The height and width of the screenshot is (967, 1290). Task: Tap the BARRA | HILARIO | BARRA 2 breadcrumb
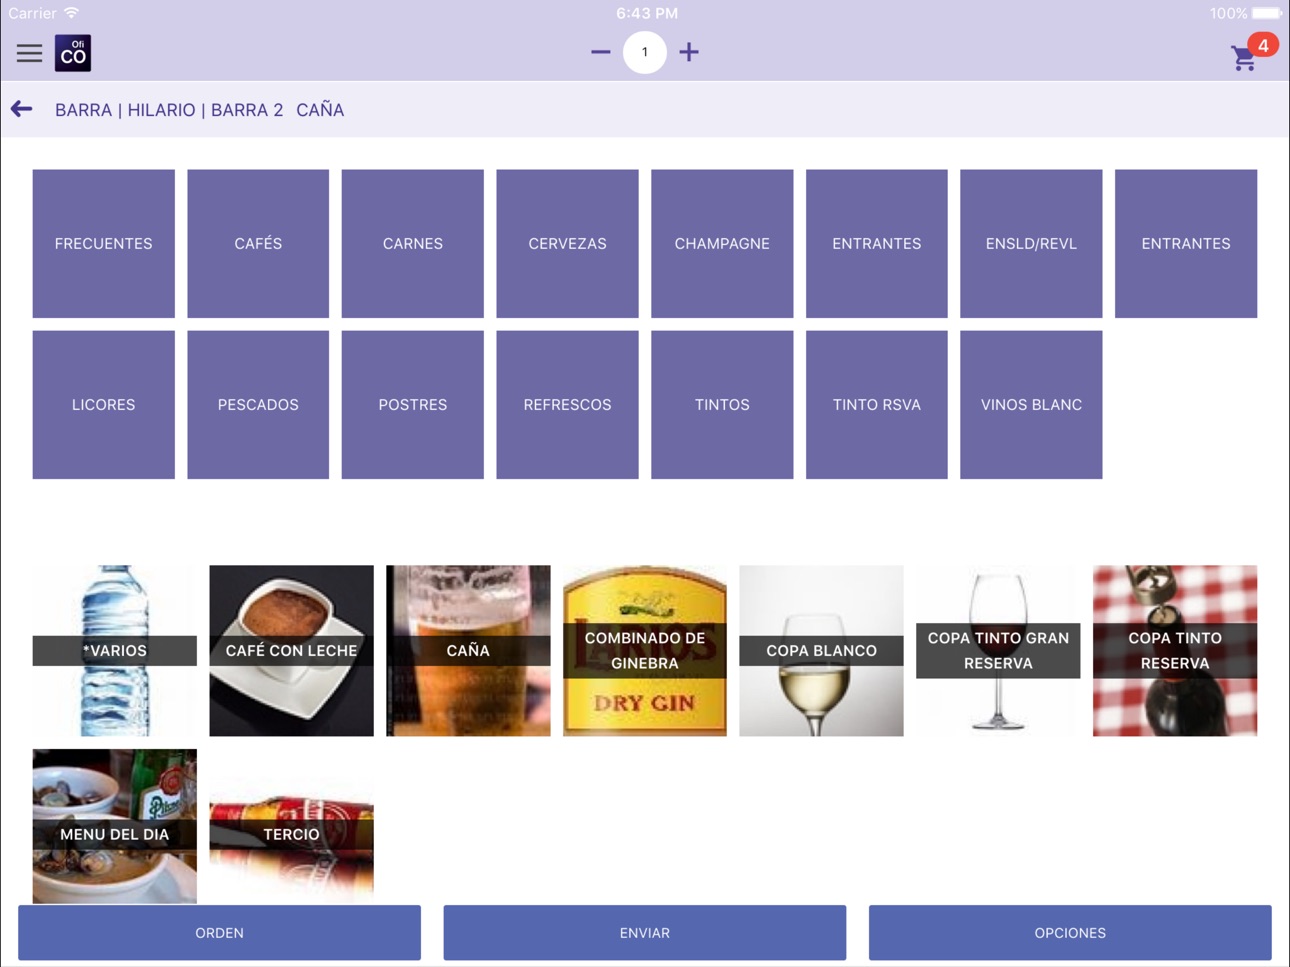[169, 110]
